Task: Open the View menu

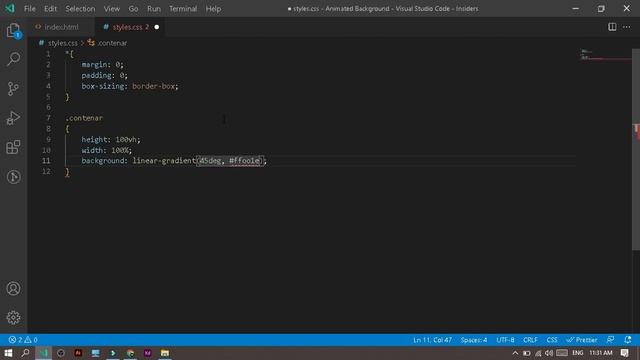Action: [x=111, y=9]
